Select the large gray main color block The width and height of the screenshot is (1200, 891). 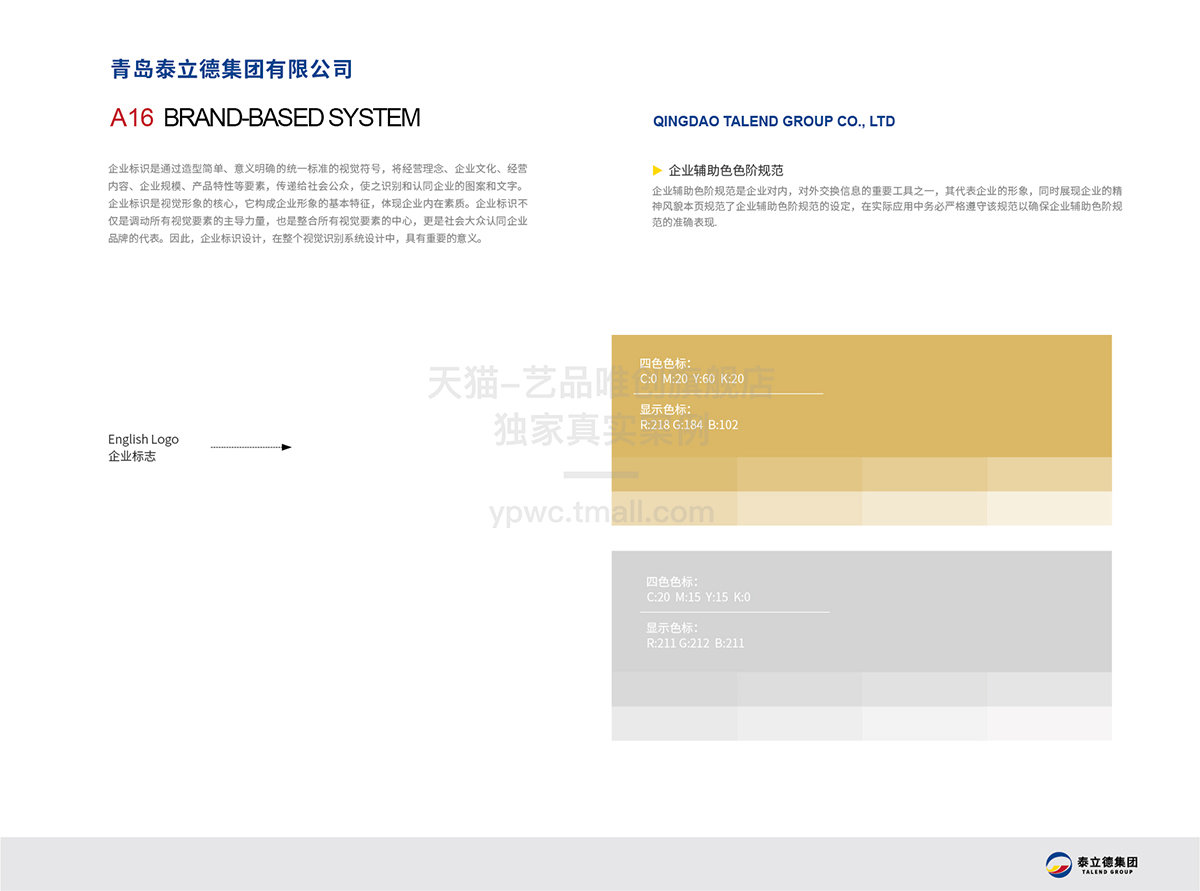pyautogui.click(x=861, y=611)
